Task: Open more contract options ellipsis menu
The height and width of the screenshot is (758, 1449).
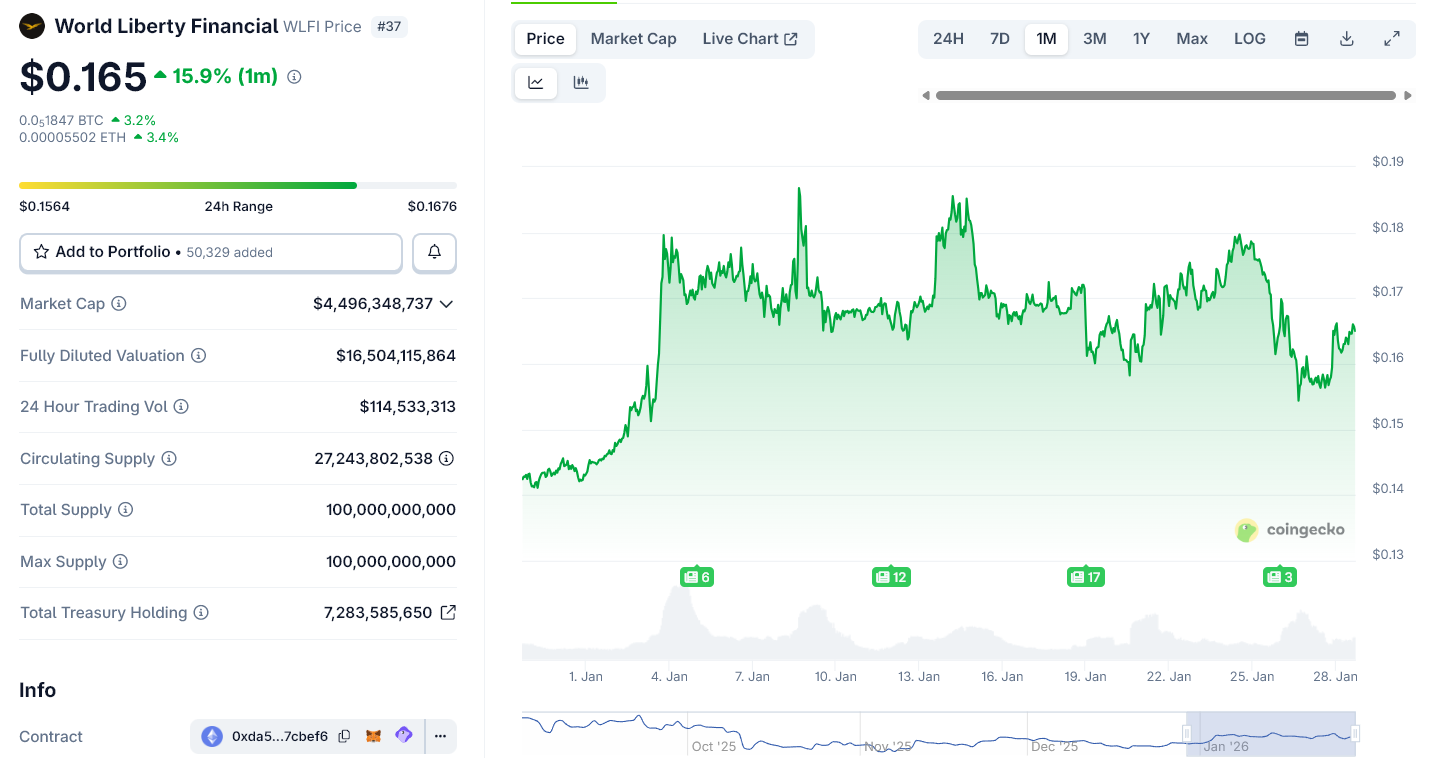Action: pos(440,736)
